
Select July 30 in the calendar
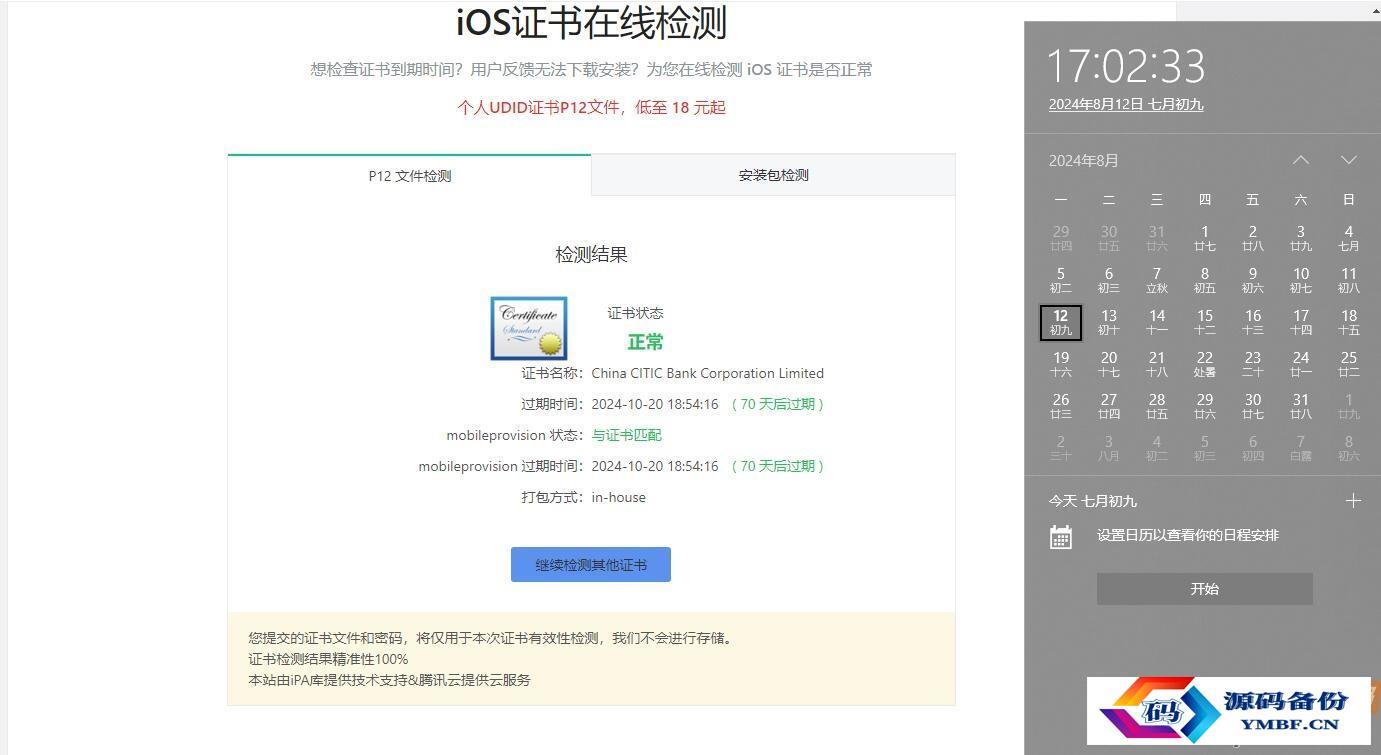tap(1108, 238)
